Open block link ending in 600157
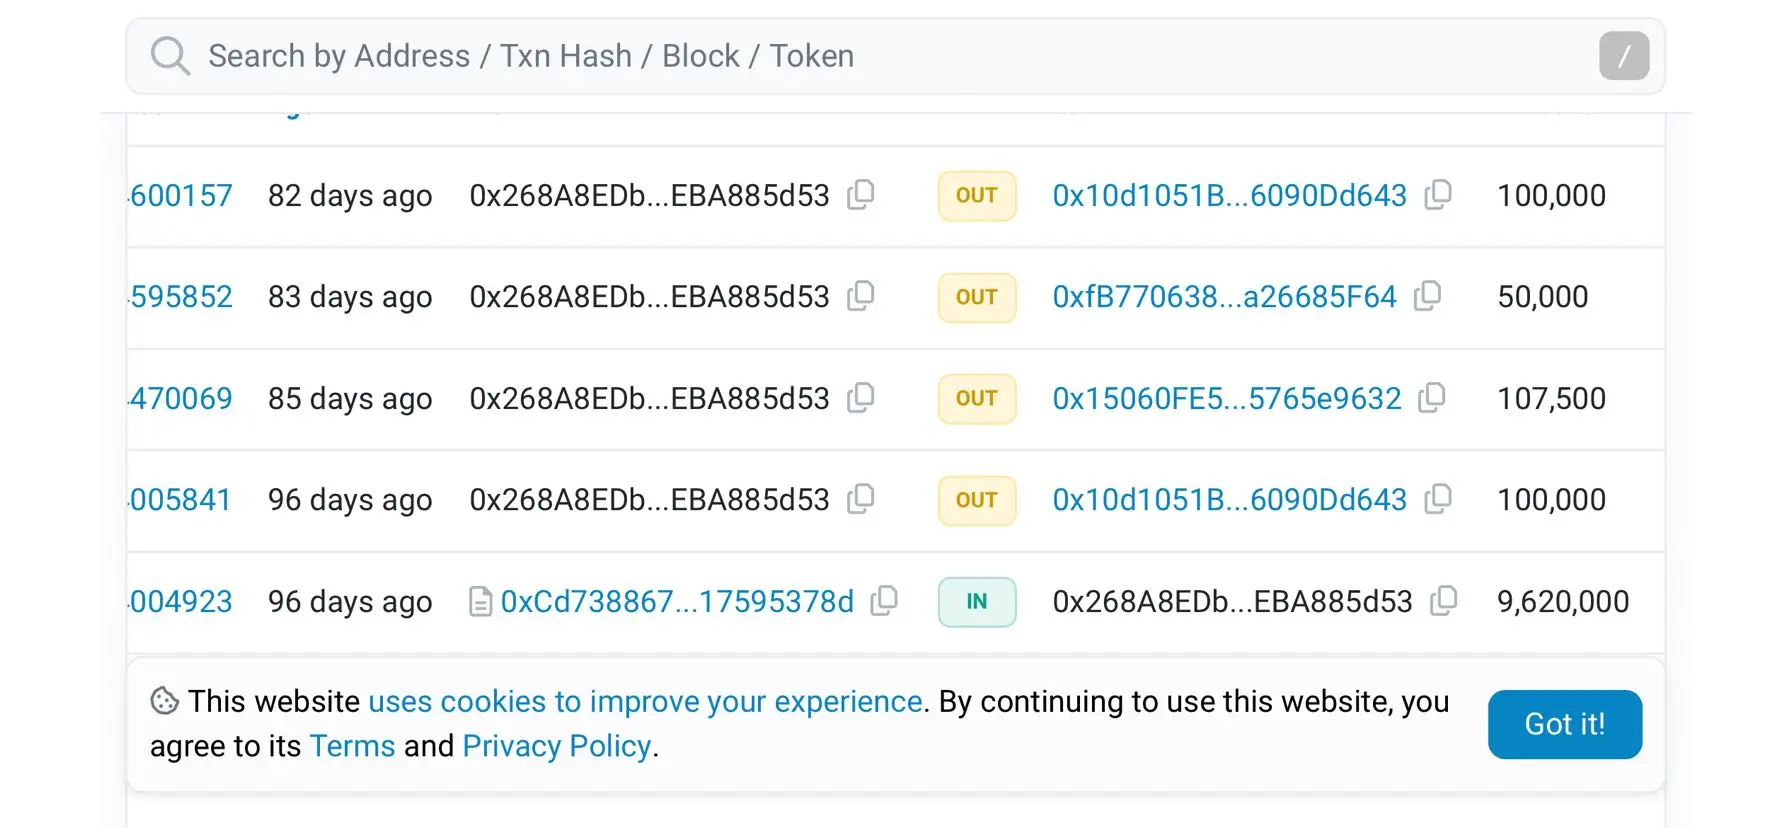This screenshot has width=1792, height=828. point(181,195)
